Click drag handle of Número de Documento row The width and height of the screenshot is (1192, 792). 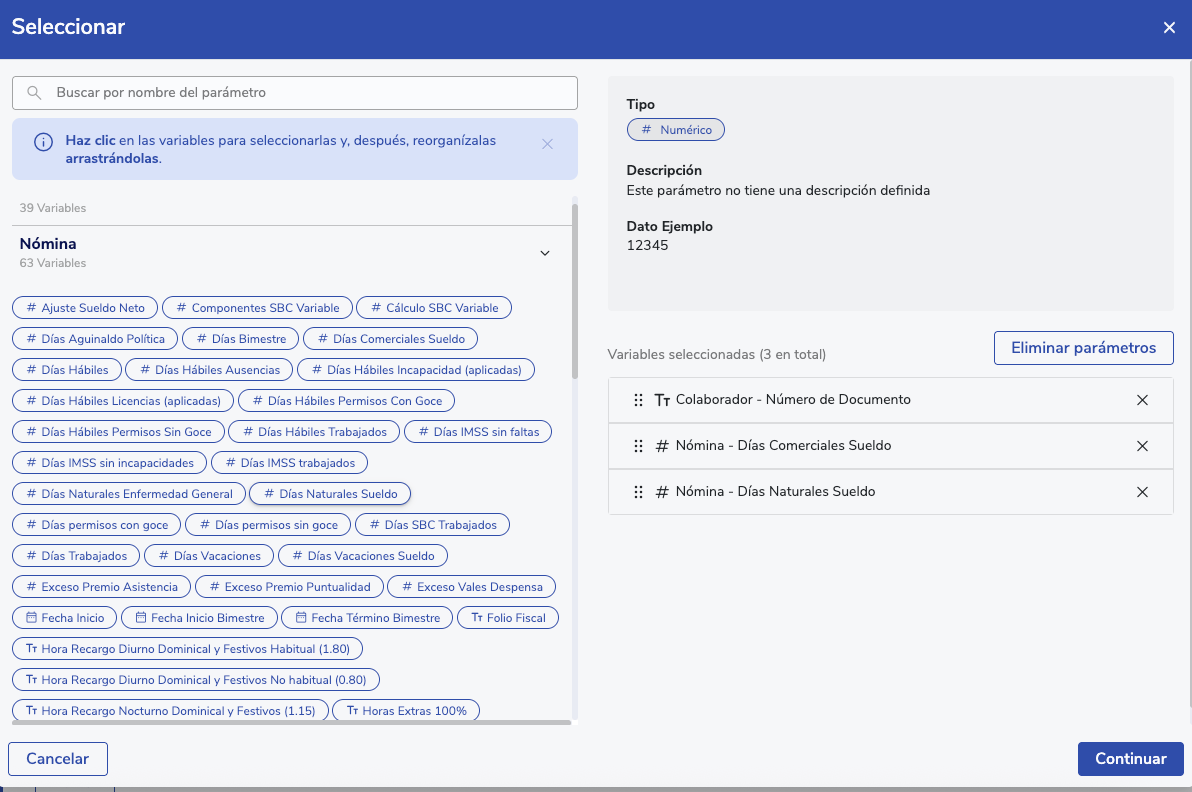click(638, 400)
